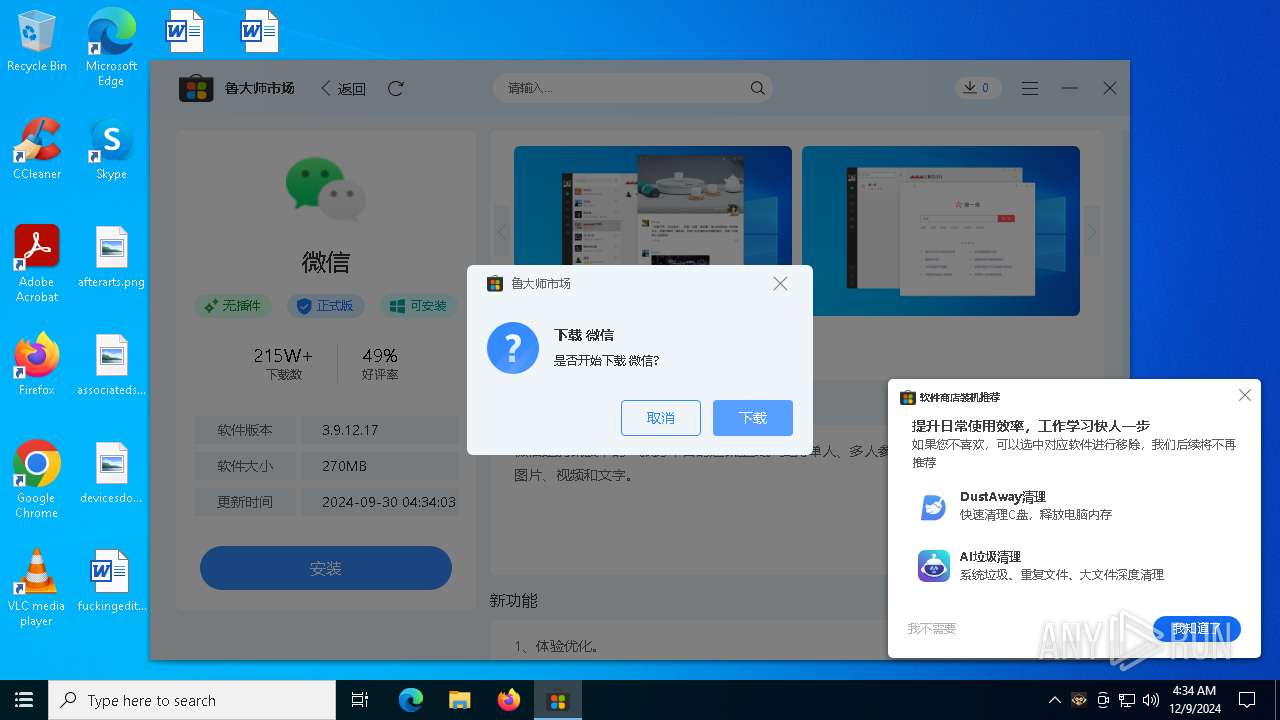Open Skype desktop shortcut
This screenshot has width=1280, height=720.
(111, 149)
